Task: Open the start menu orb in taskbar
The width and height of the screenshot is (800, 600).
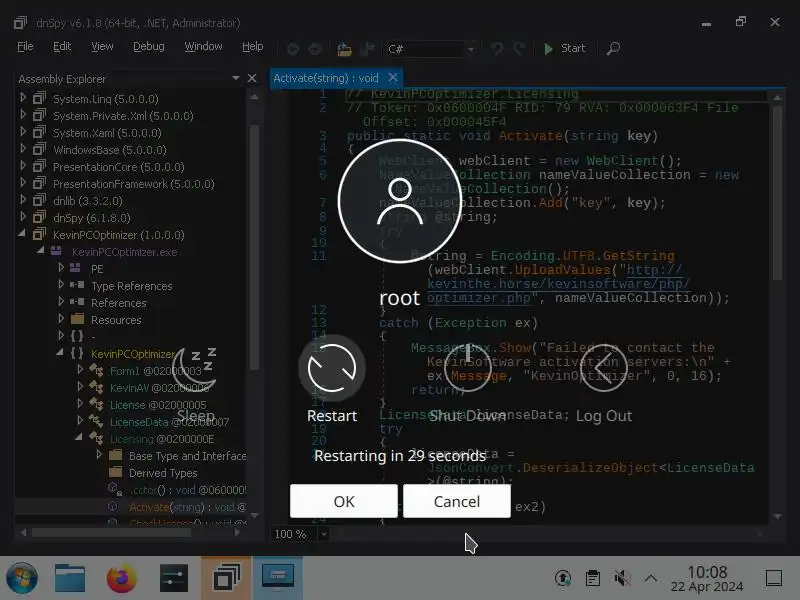Action: 21,578
